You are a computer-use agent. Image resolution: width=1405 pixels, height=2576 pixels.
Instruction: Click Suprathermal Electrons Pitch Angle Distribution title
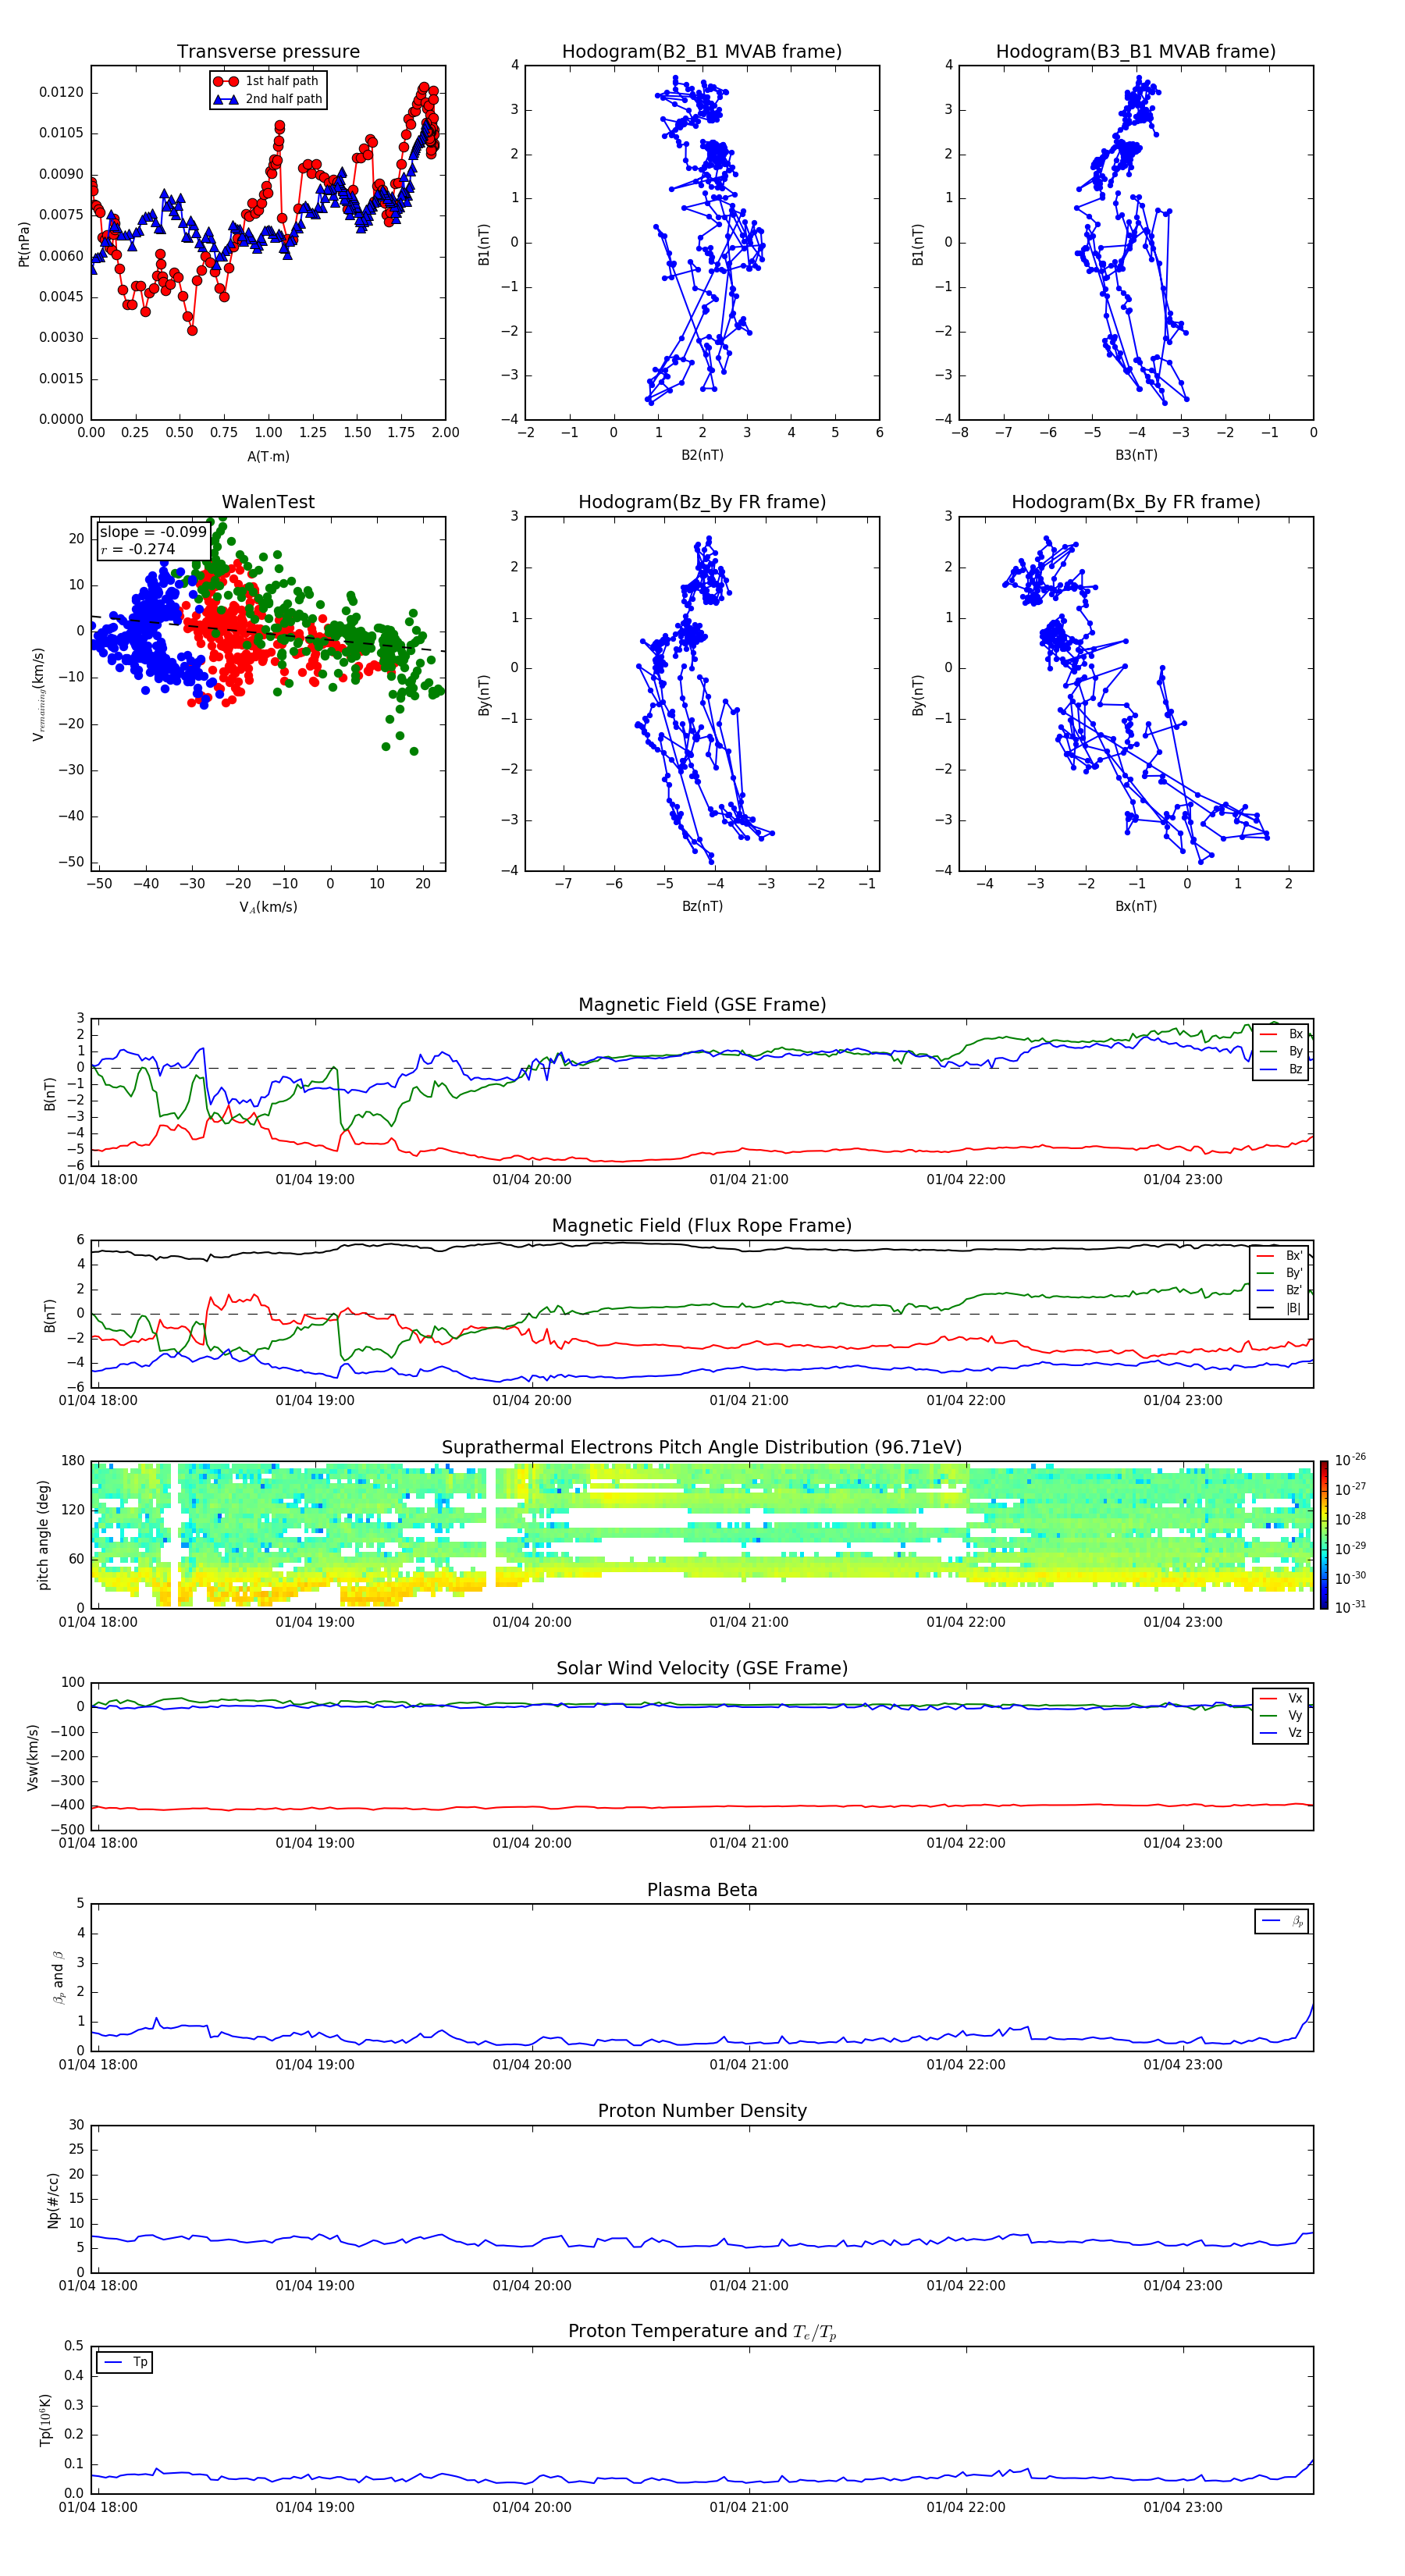(x=702, y=1447)
